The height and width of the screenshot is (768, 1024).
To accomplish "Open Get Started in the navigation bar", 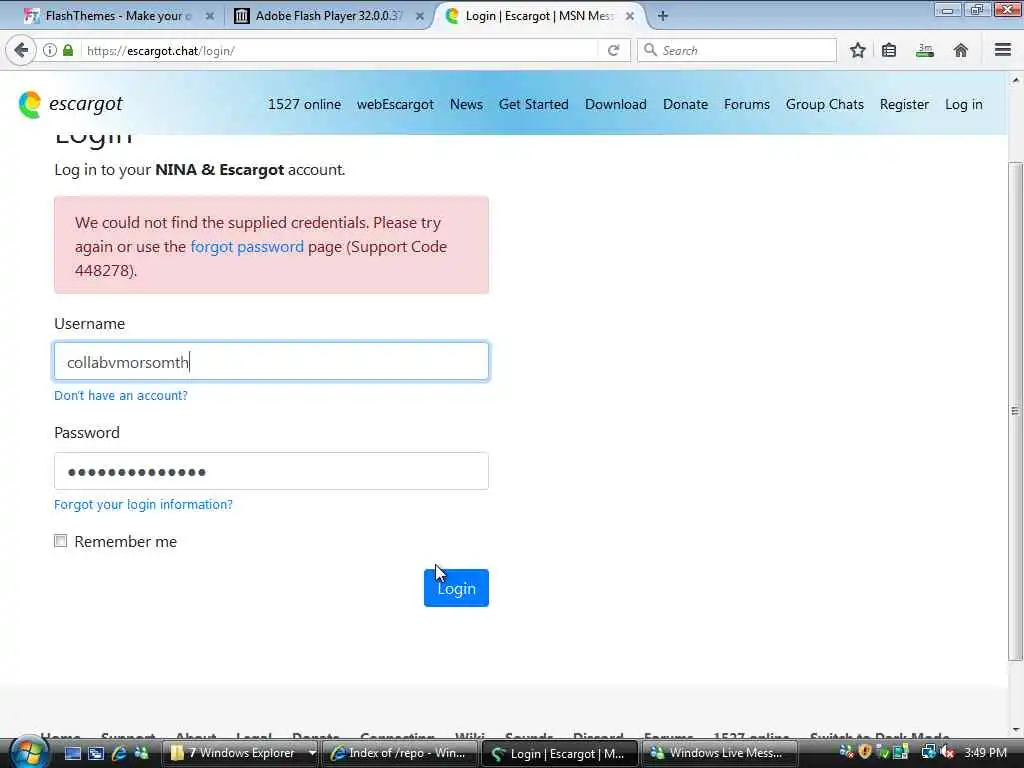I will click(x=534, y=104).
